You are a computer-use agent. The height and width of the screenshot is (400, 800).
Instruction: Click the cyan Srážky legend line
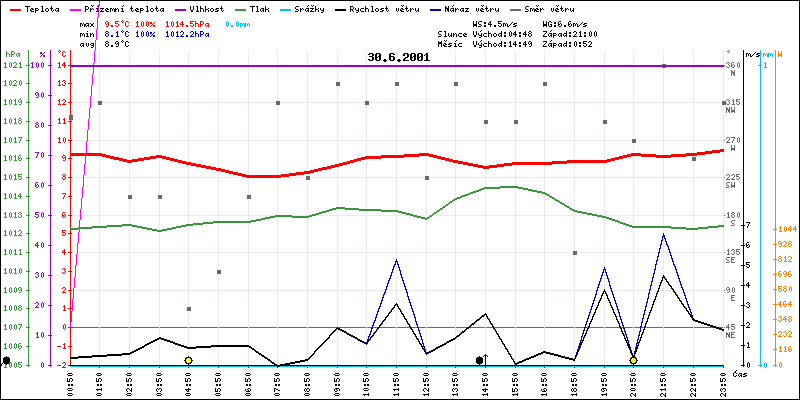coord(317,8)
